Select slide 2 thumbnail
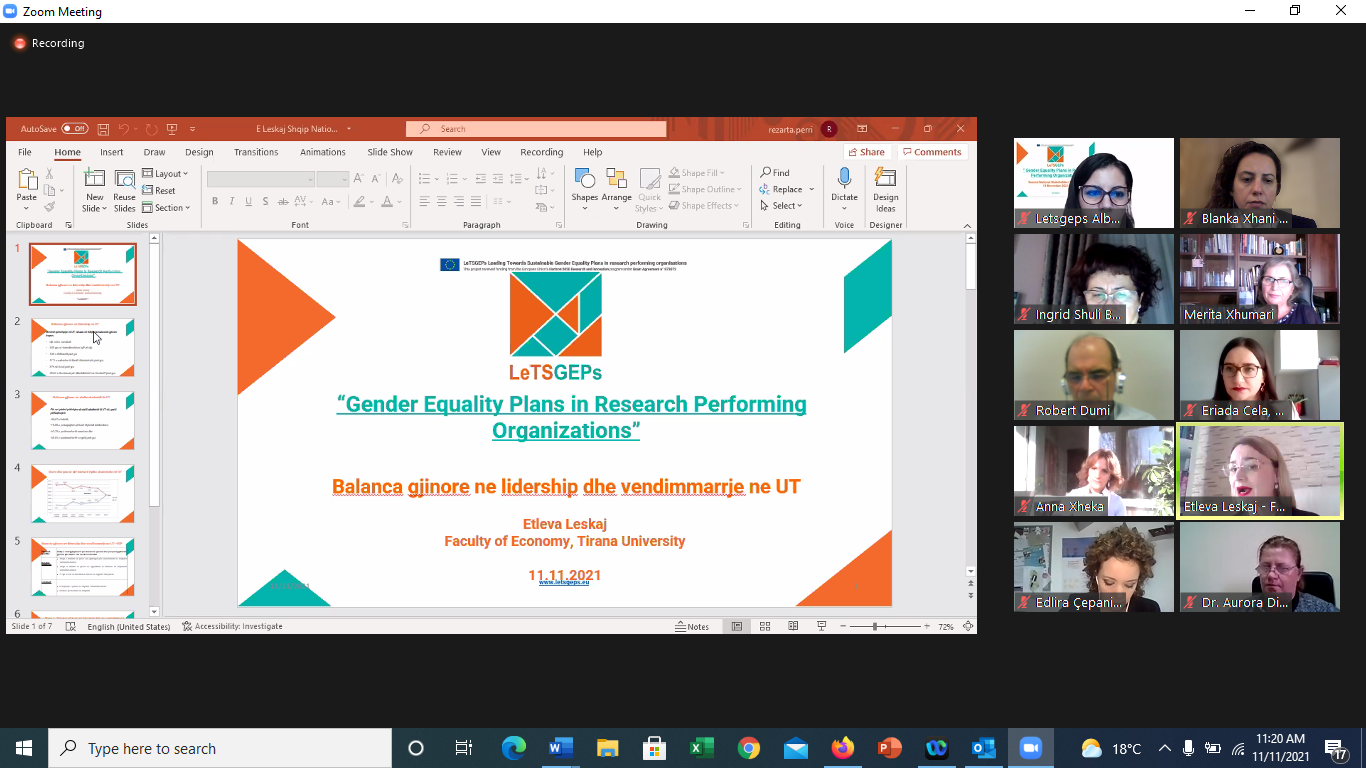 point(83,347)
